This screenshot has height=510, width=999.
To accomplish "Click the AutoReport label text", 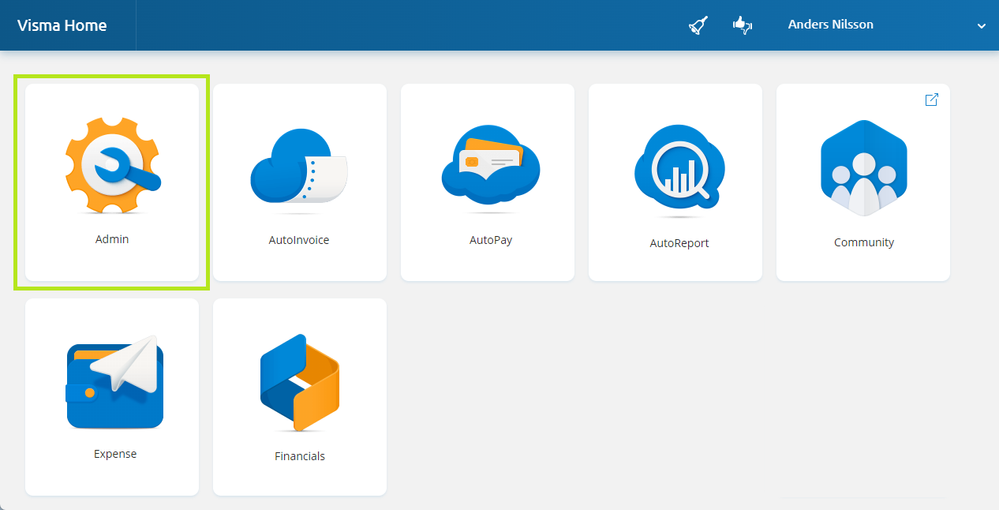I will tap(679, 243).
